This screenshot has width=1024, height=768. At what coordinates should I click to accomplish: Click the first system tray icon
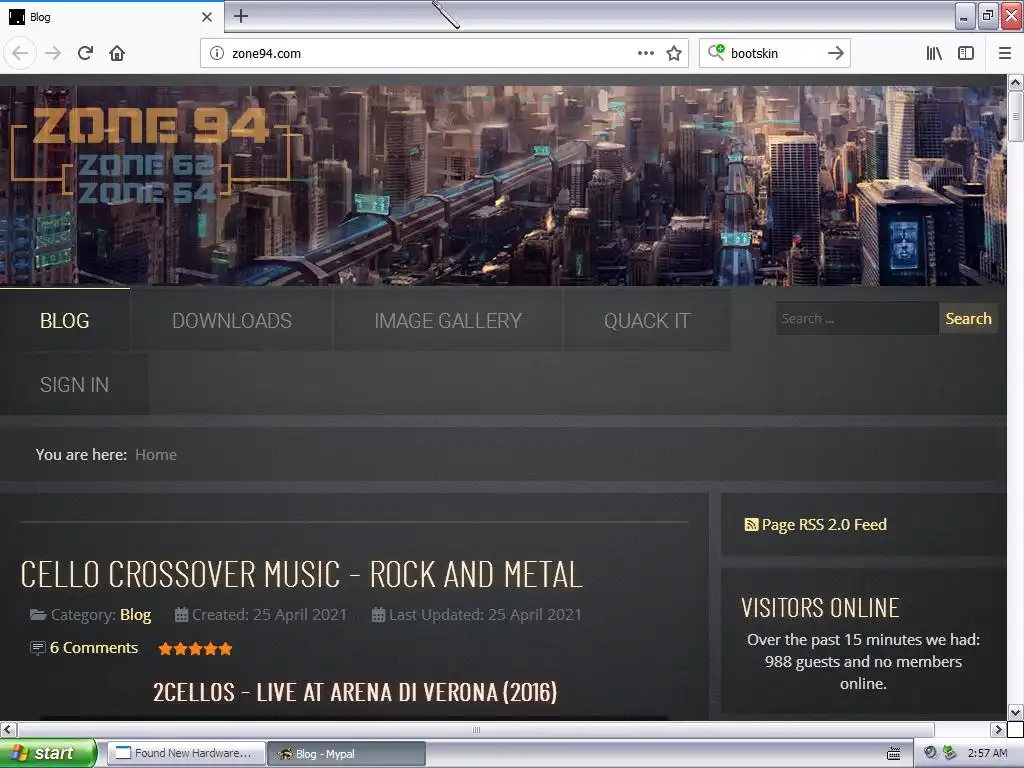pos(931,753)
